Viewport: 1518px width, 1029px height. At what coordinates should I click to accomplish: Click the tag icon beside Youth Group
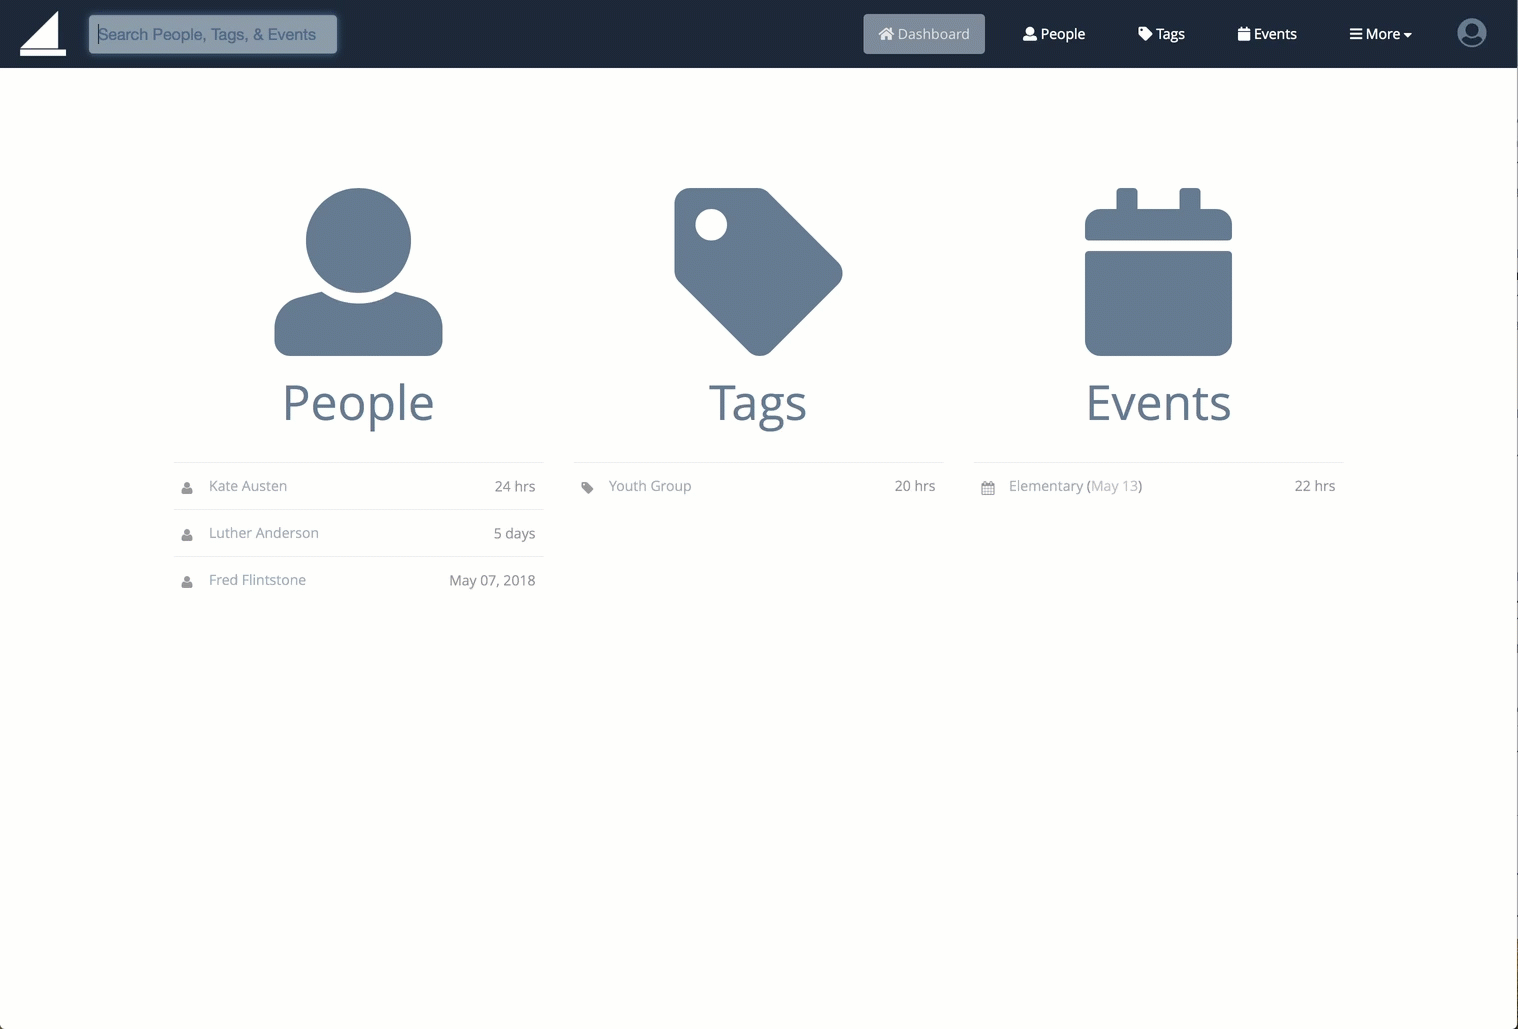coord(587,488)
